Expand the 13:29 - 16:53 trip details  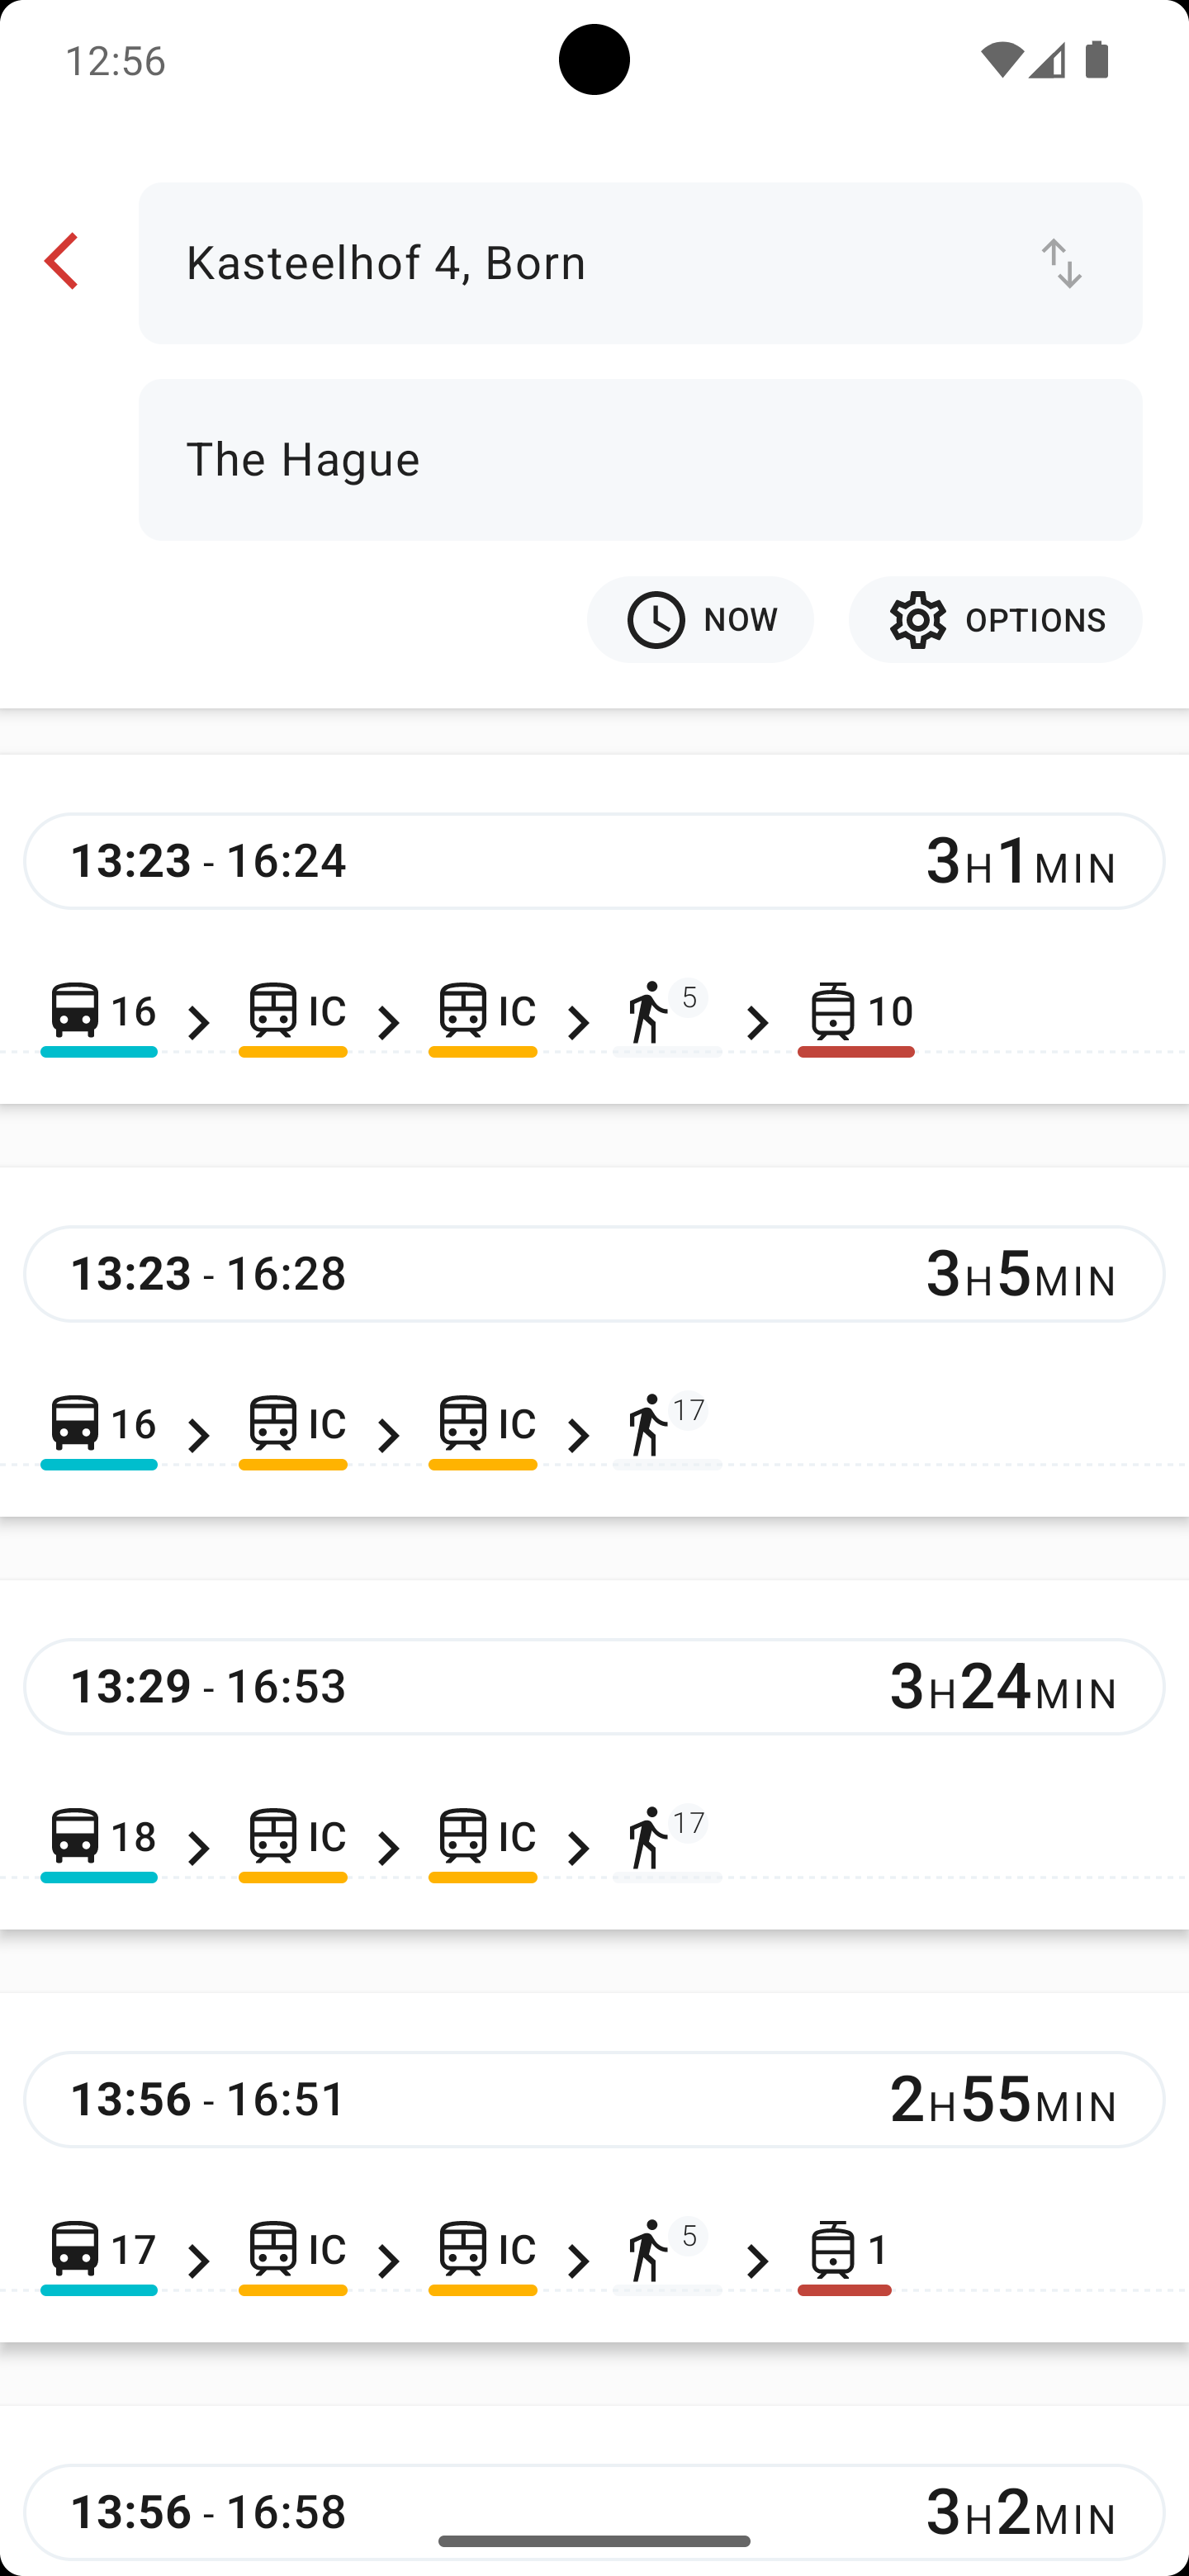click(x=594, y=1687)
